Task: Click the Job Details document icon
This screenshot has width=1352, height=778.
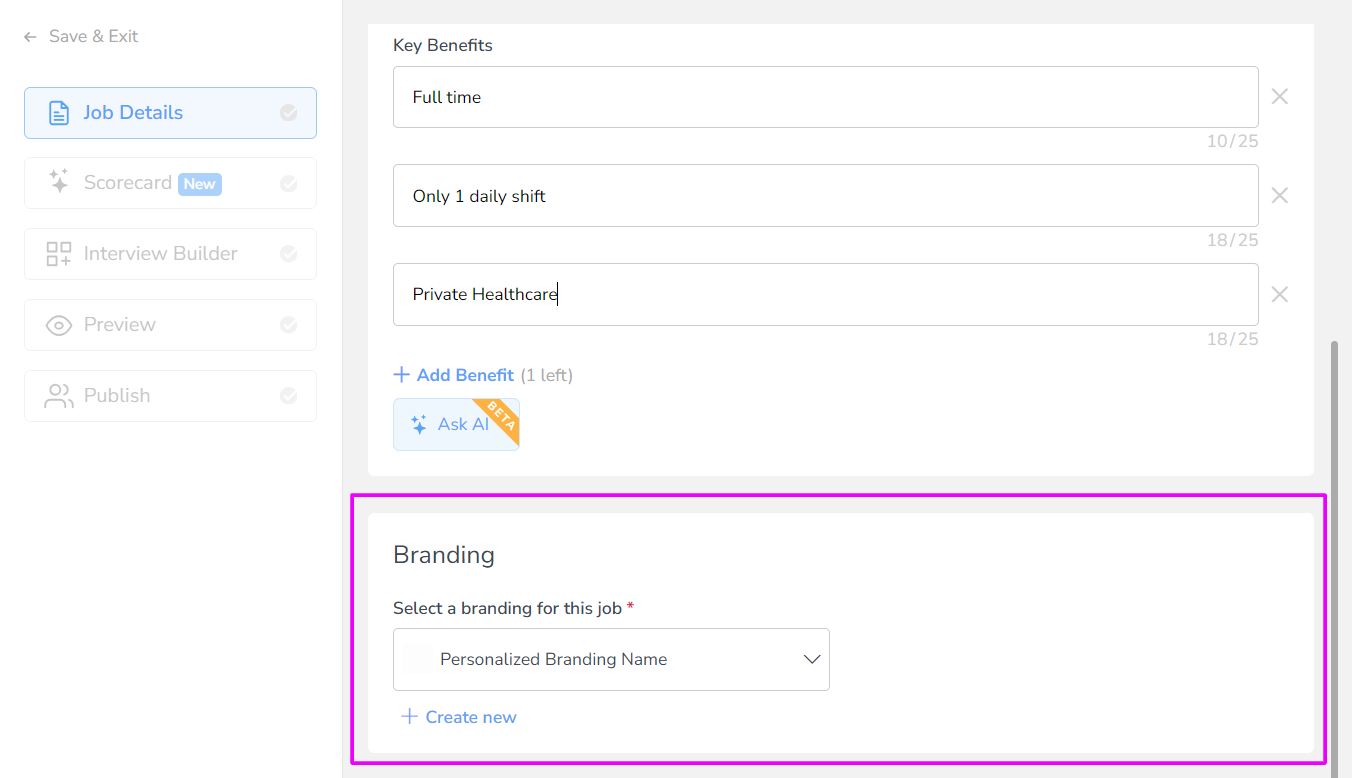Action: 59,113
